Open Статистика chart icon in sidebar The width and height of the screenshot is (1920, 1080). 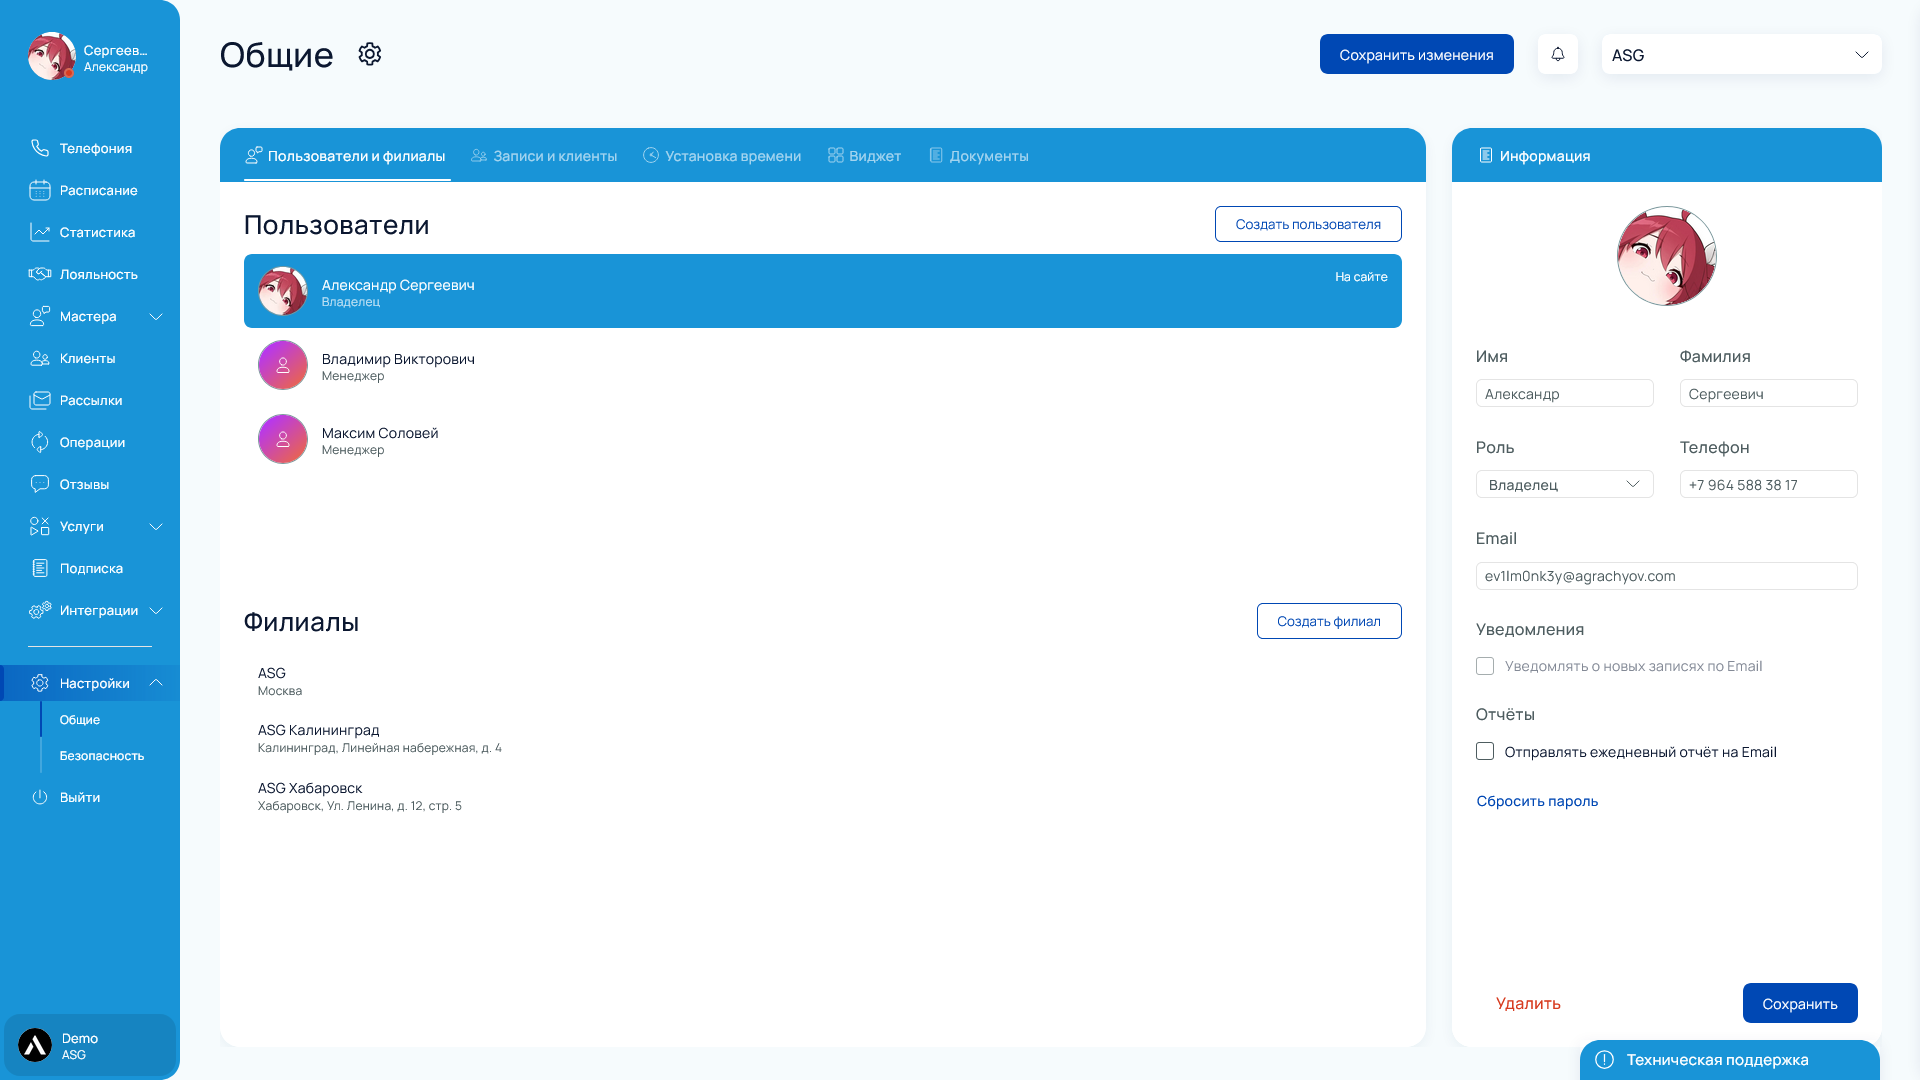point(40,232)
